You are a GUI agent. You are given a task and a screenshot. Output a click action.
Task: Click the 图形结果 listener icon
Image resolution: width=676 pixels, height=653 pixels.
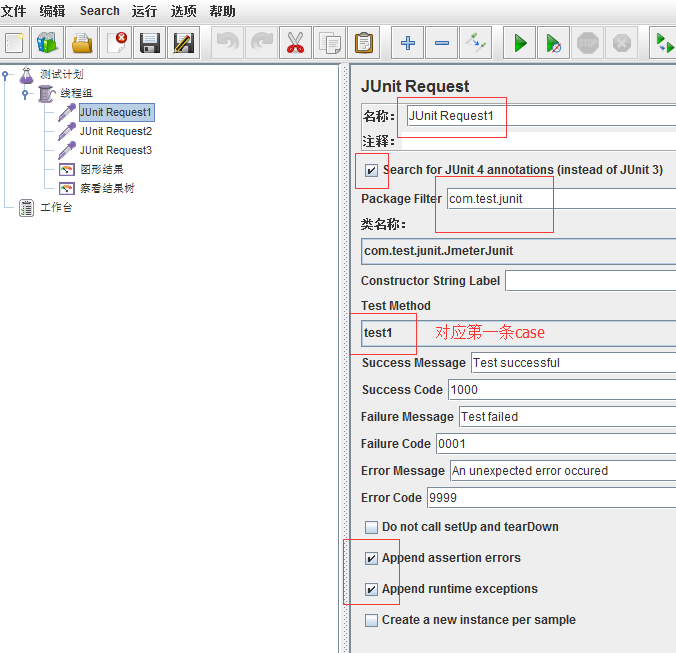pos(67,169)
